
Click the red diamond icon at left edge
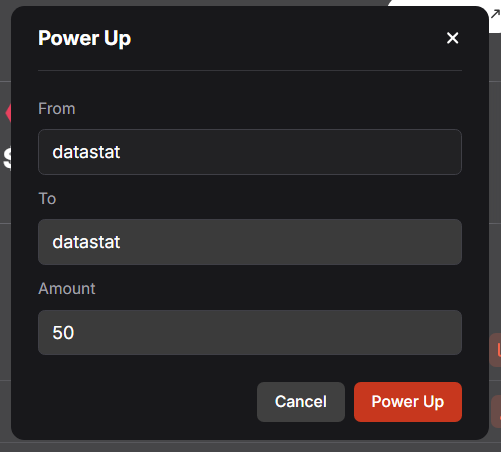[x=8, y=113]
